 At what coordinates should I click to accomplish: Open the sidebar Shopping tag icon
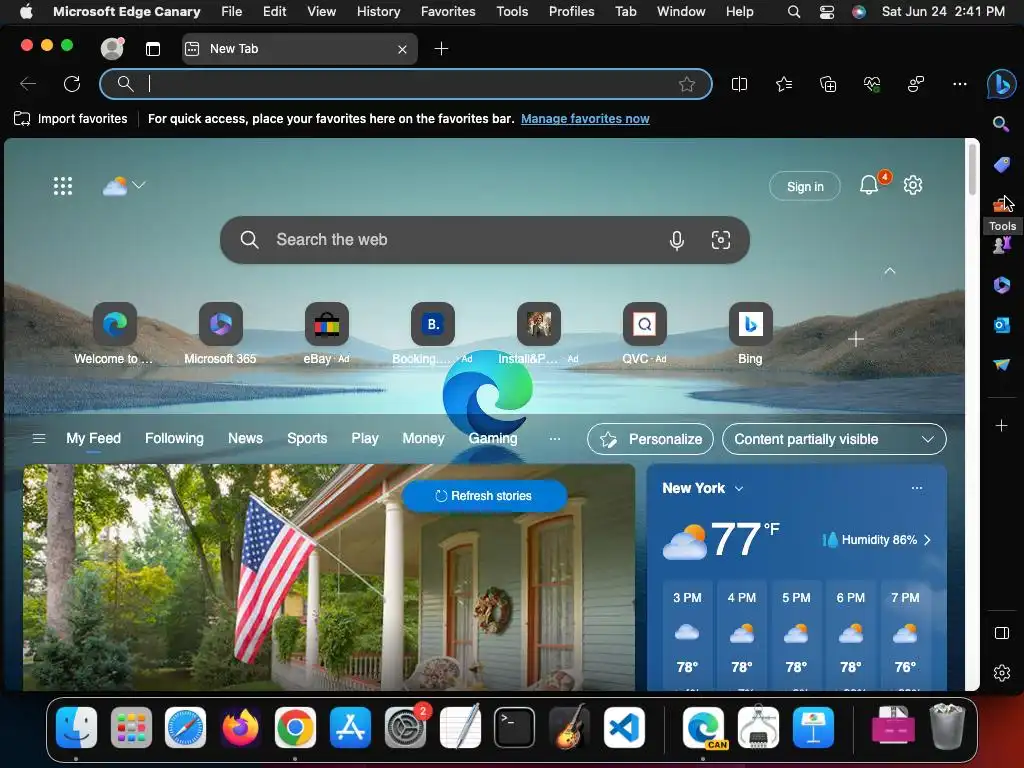pyautogui.click(x=1001, y=165)
